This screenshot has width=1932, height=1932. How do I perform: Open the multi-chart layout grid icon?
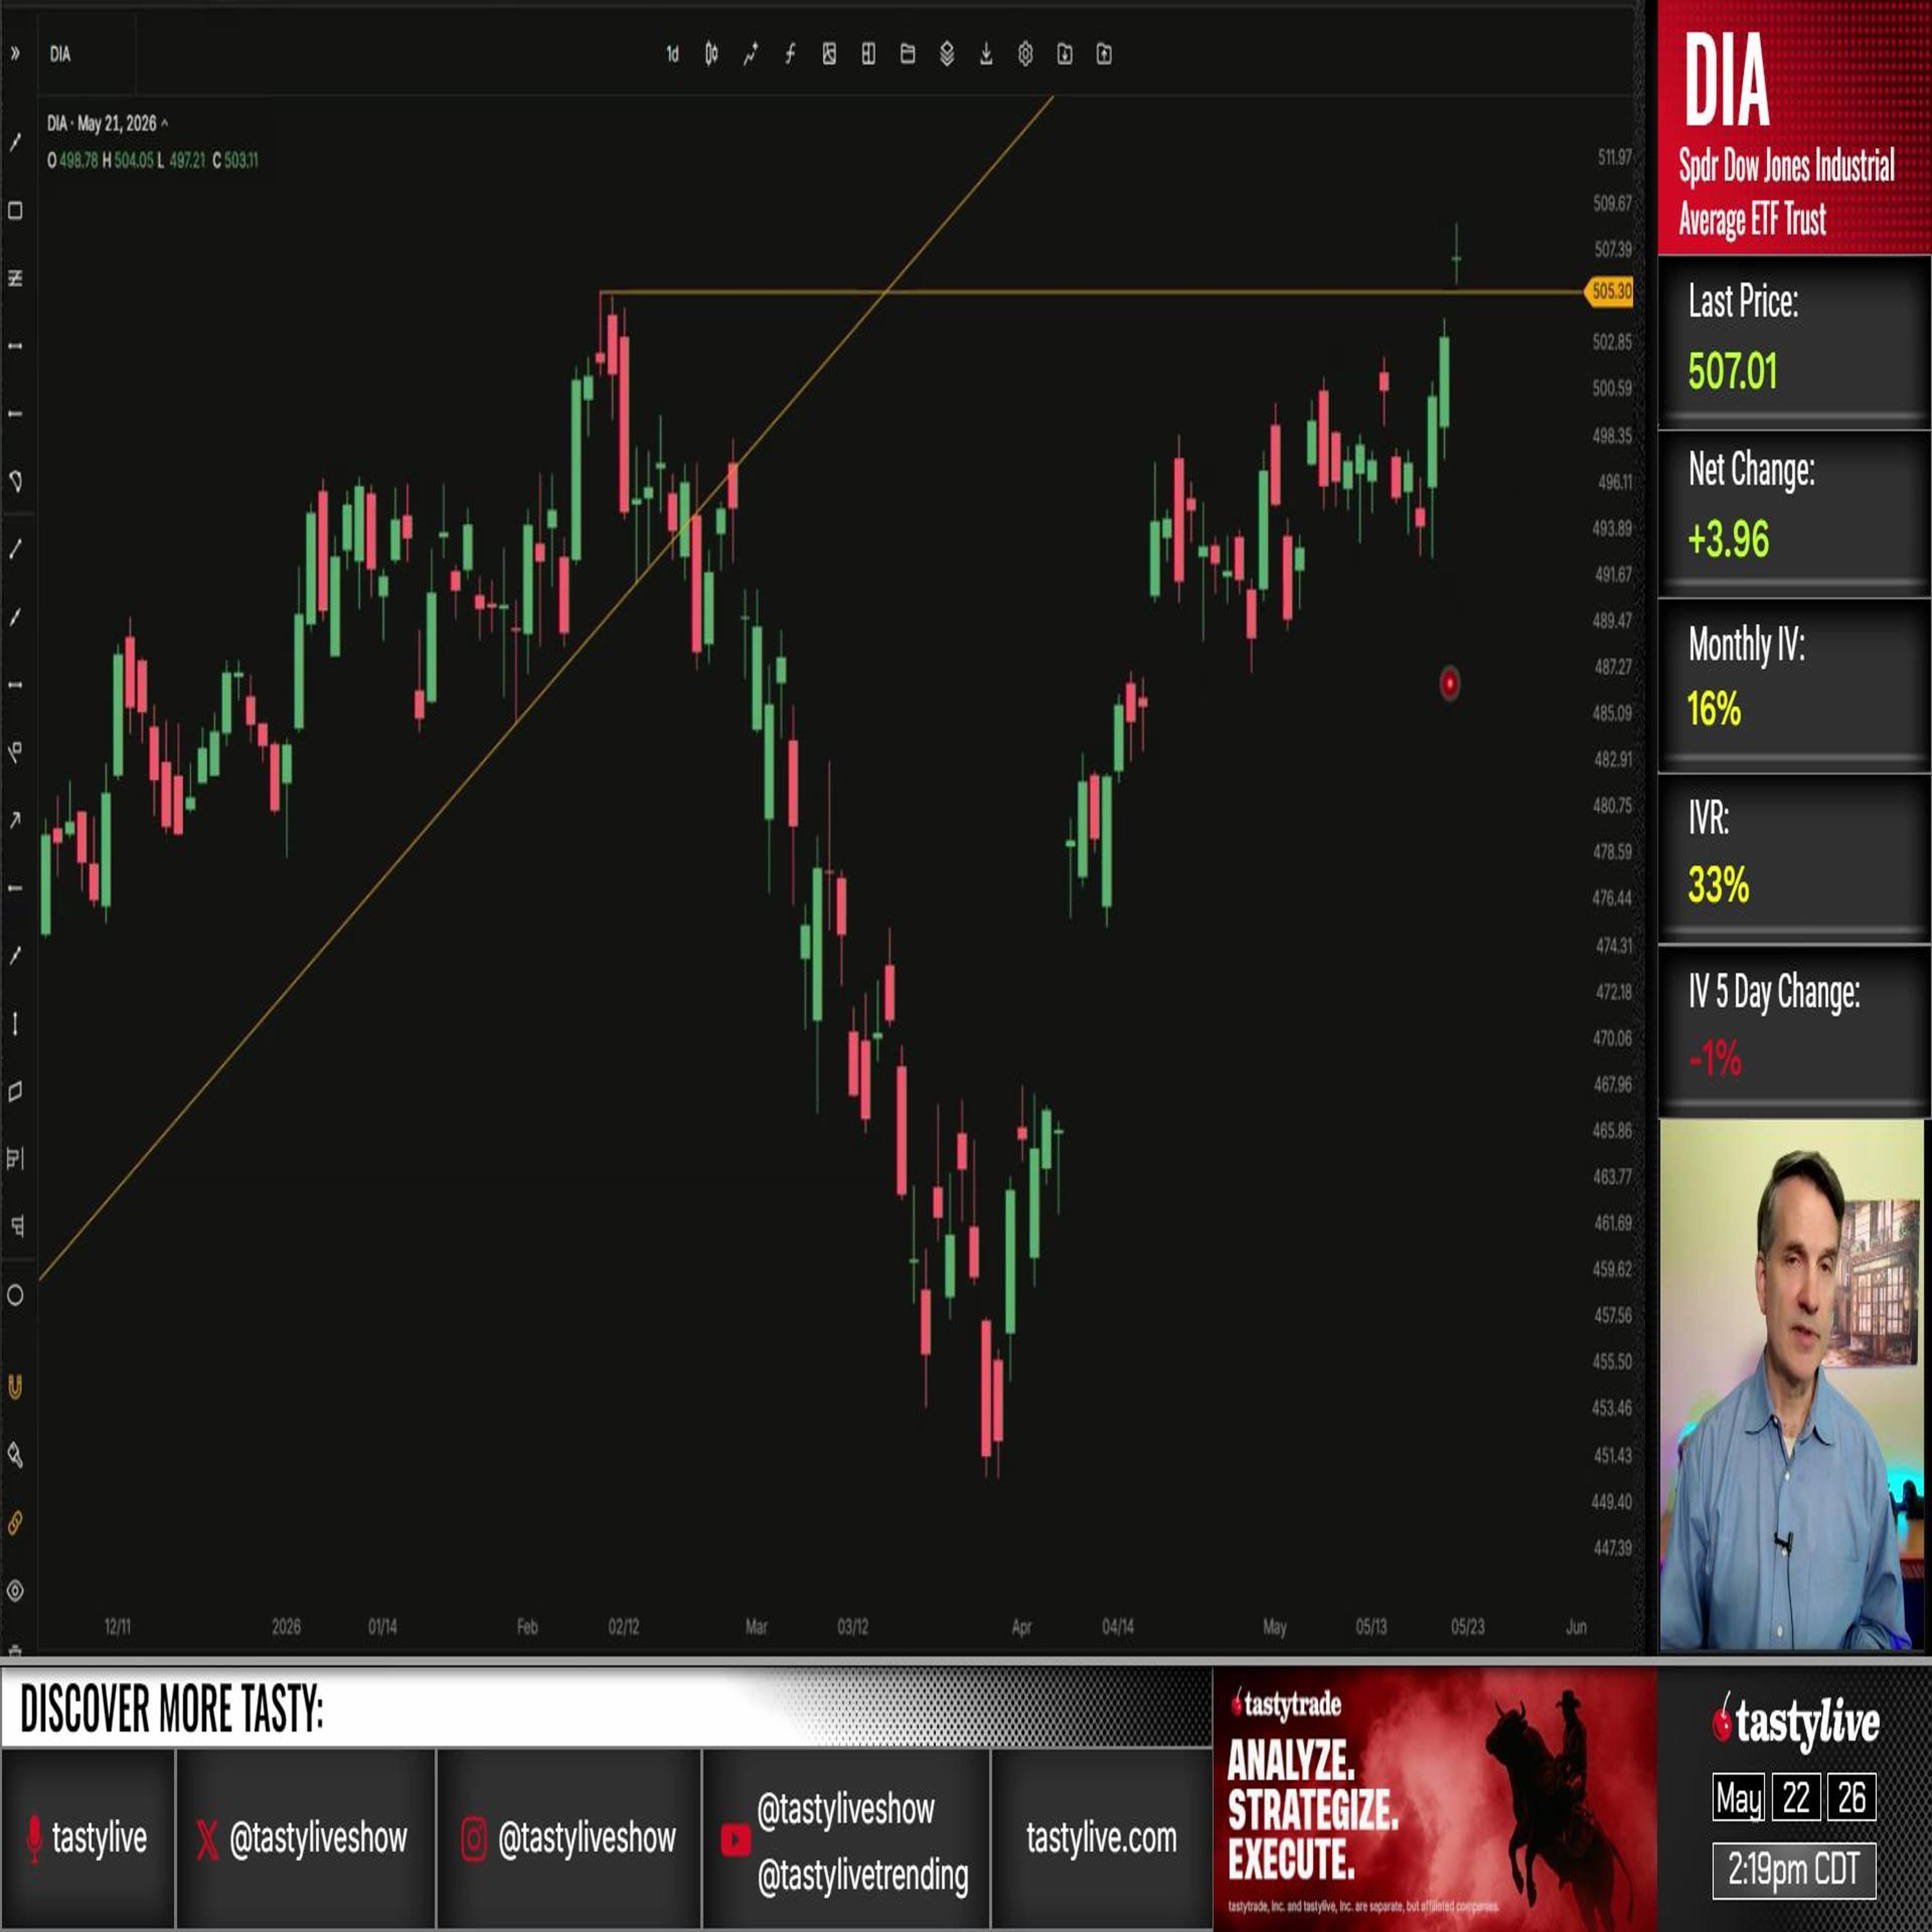(868, 54)
